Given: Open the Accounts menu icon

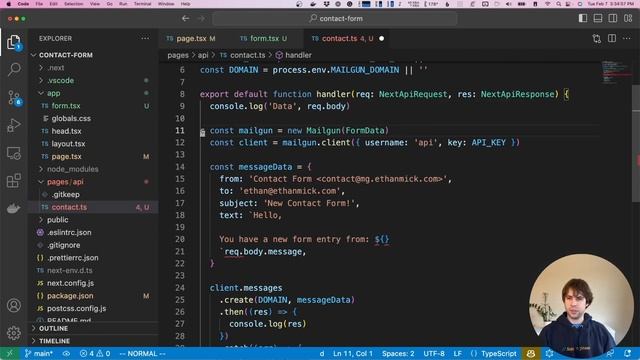Looking at the screenshot, I should coord(13,305).
